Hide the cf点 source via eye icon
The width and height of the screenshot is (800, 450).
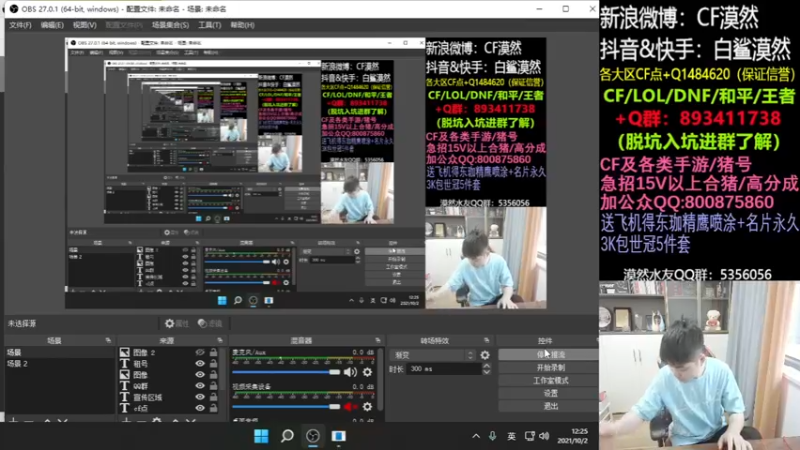pyautogui.click(x=200, y=408)
